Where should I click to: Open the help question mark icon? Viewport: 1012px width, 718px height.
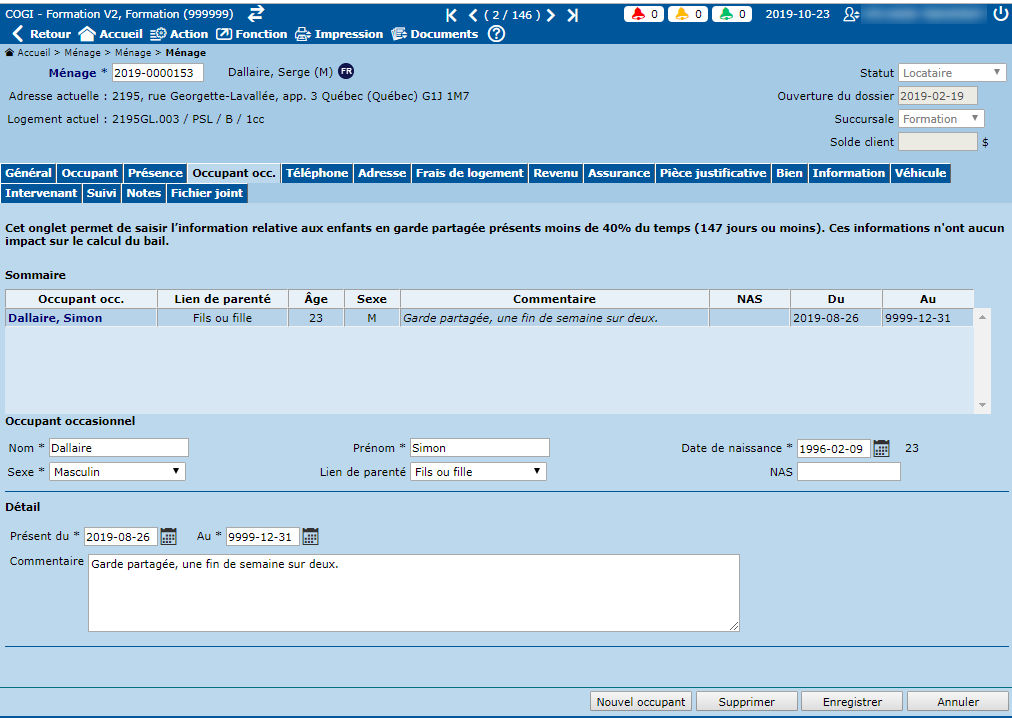click(x=496, y=34)
